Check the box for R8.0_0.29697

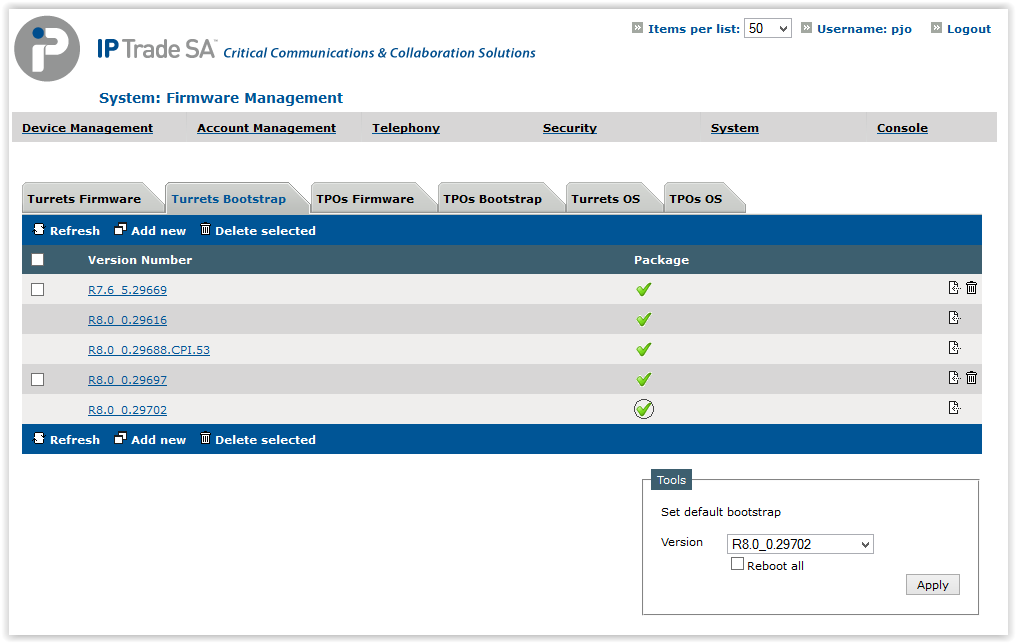pos(38,379)
